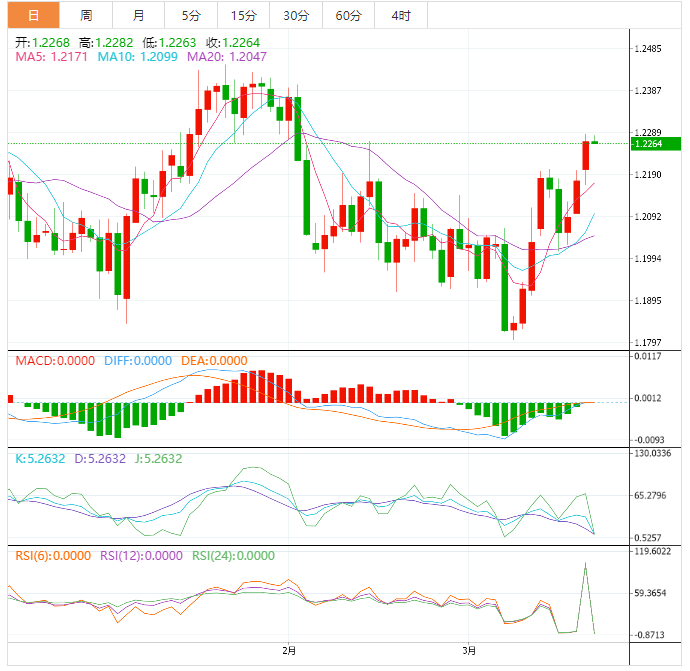Screen dimensions: 690x671
Task: Switch to the 5分 interval tab
Action: coord(190,15)
